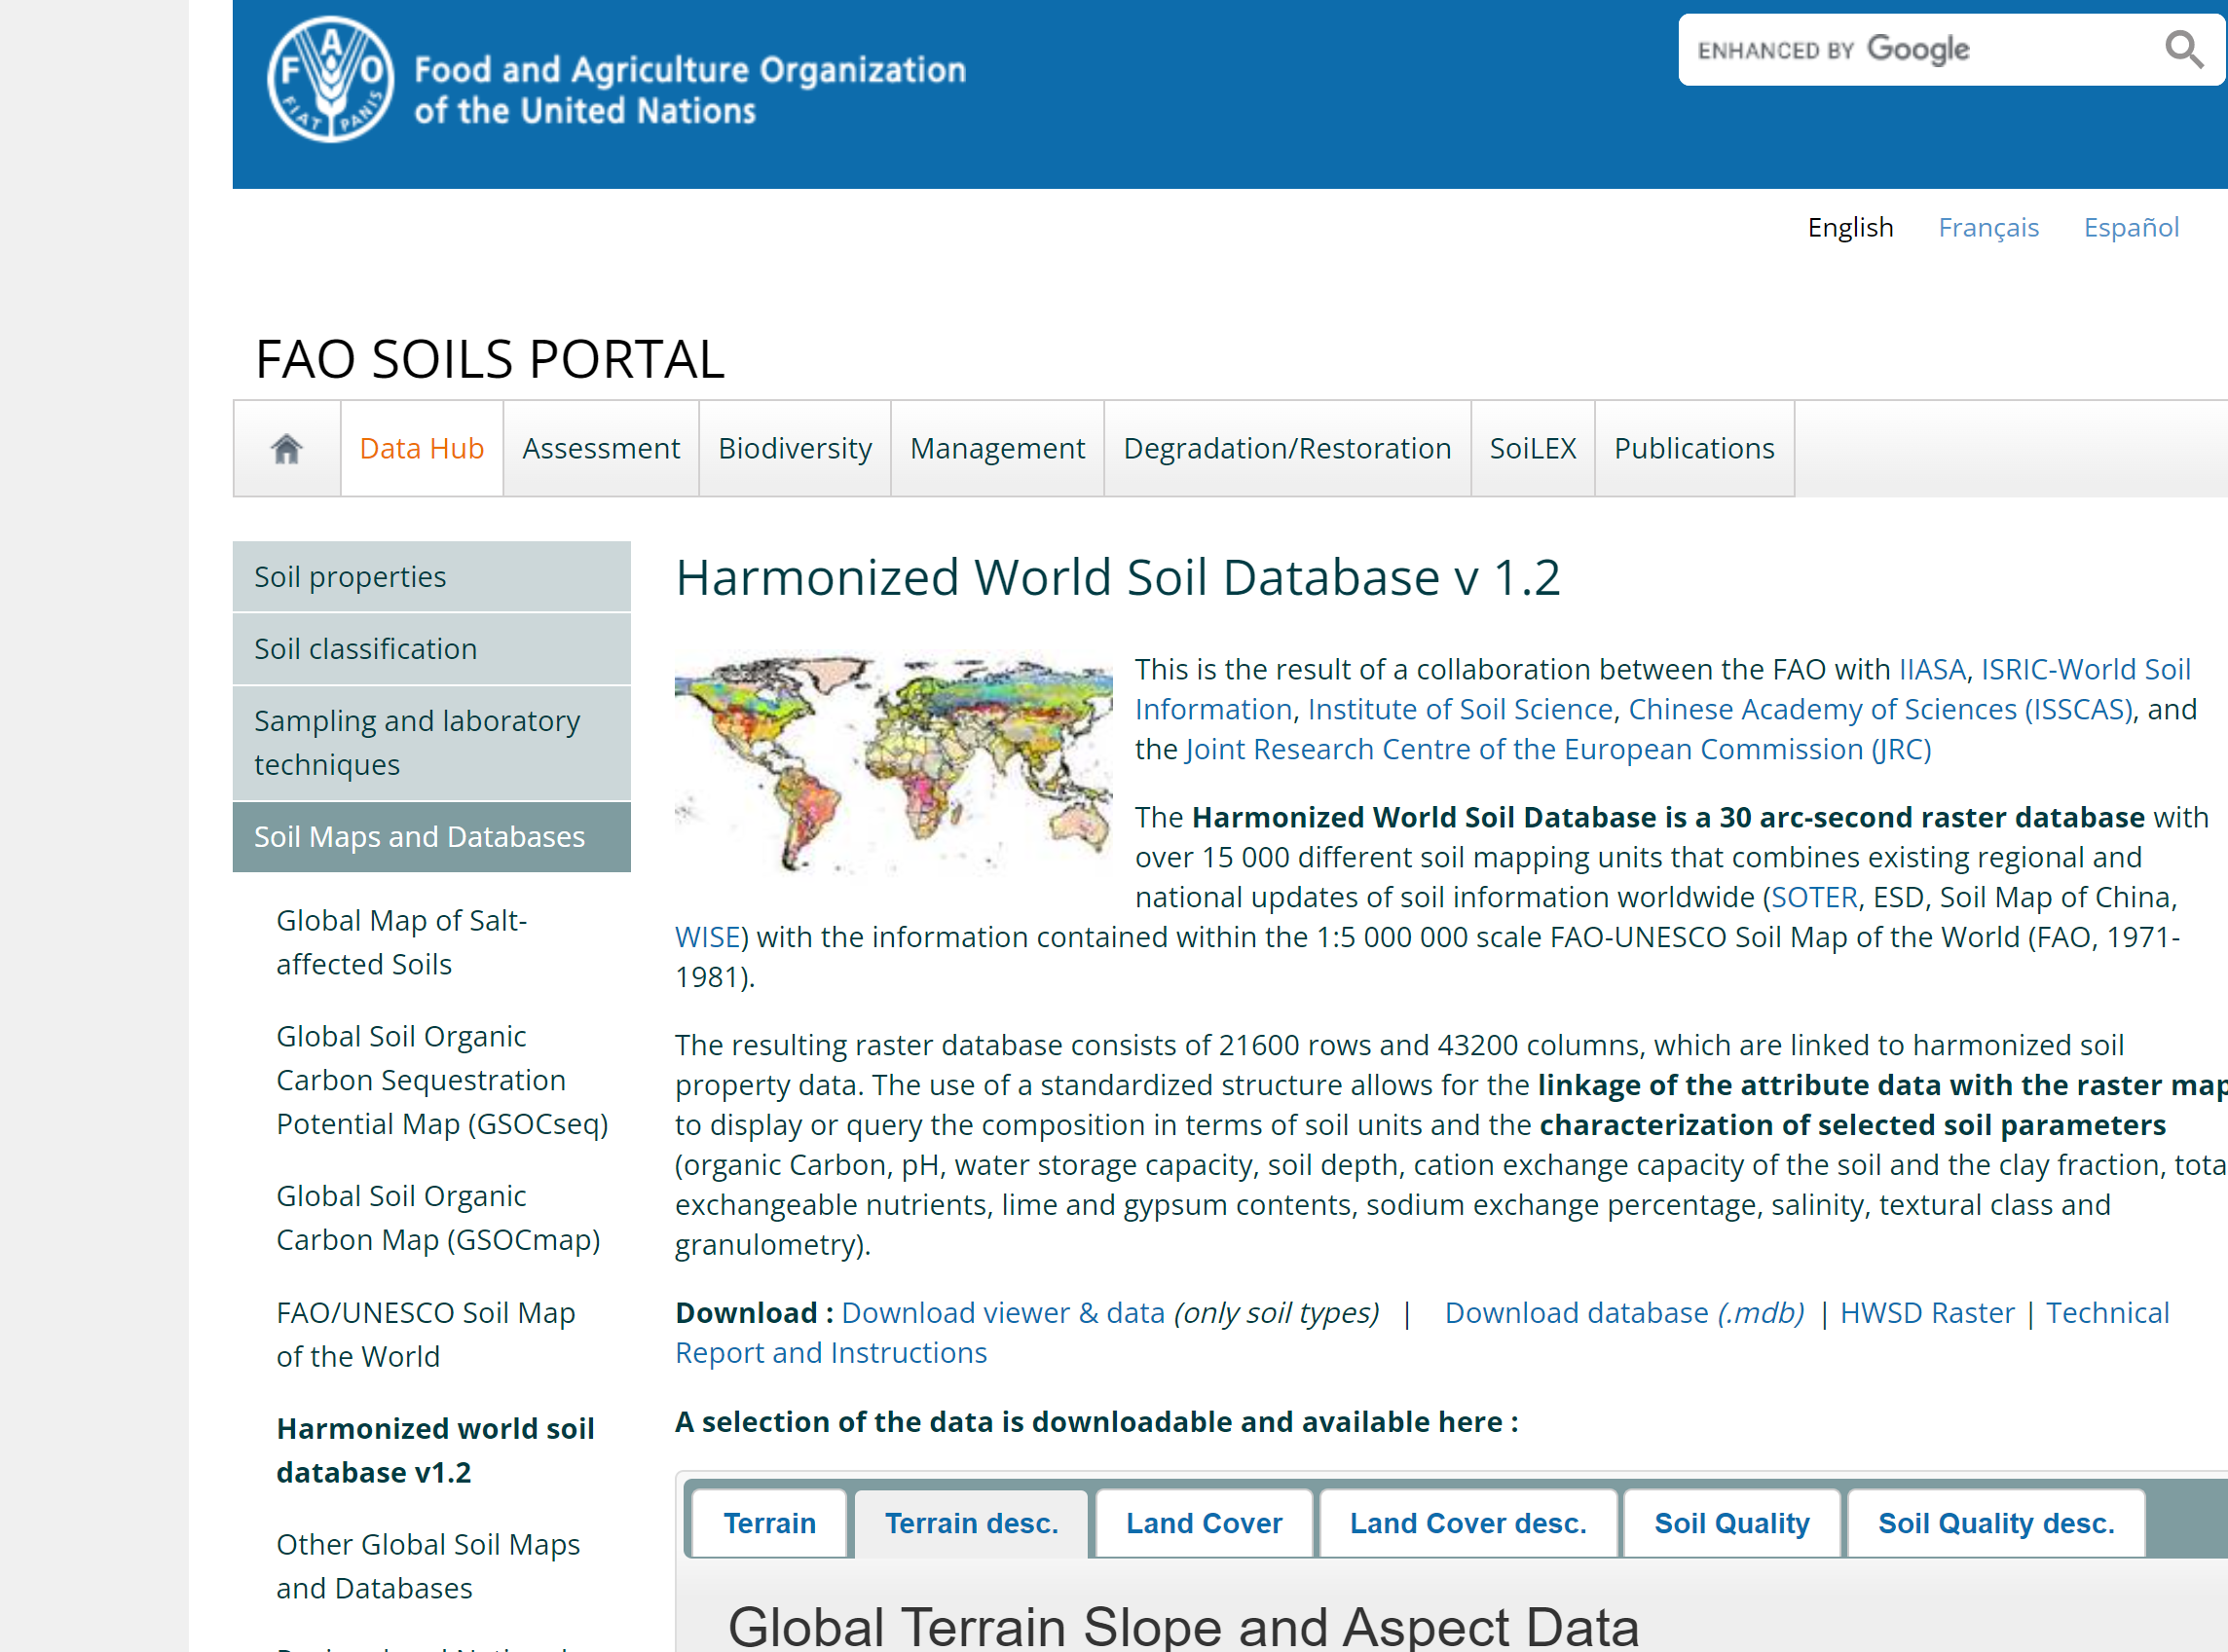Open the Assessment menu

[601, 448]
